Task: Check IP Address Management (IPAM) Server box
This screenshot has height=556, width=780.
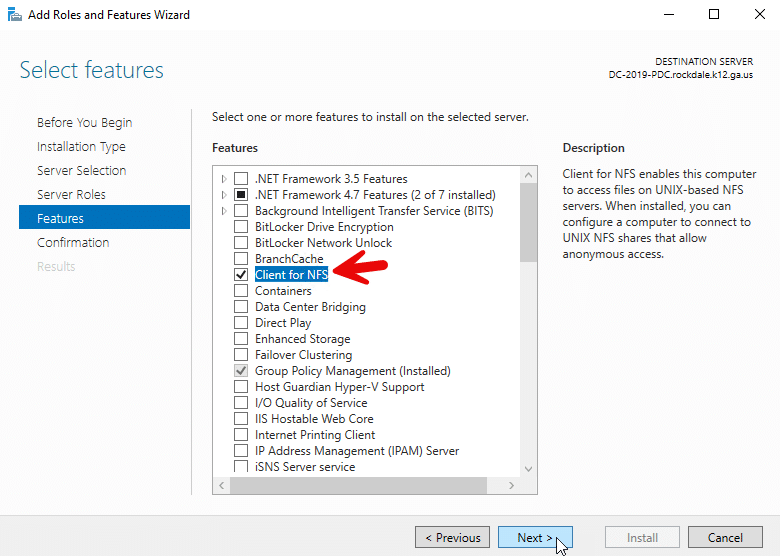Action: pos(241,451)
